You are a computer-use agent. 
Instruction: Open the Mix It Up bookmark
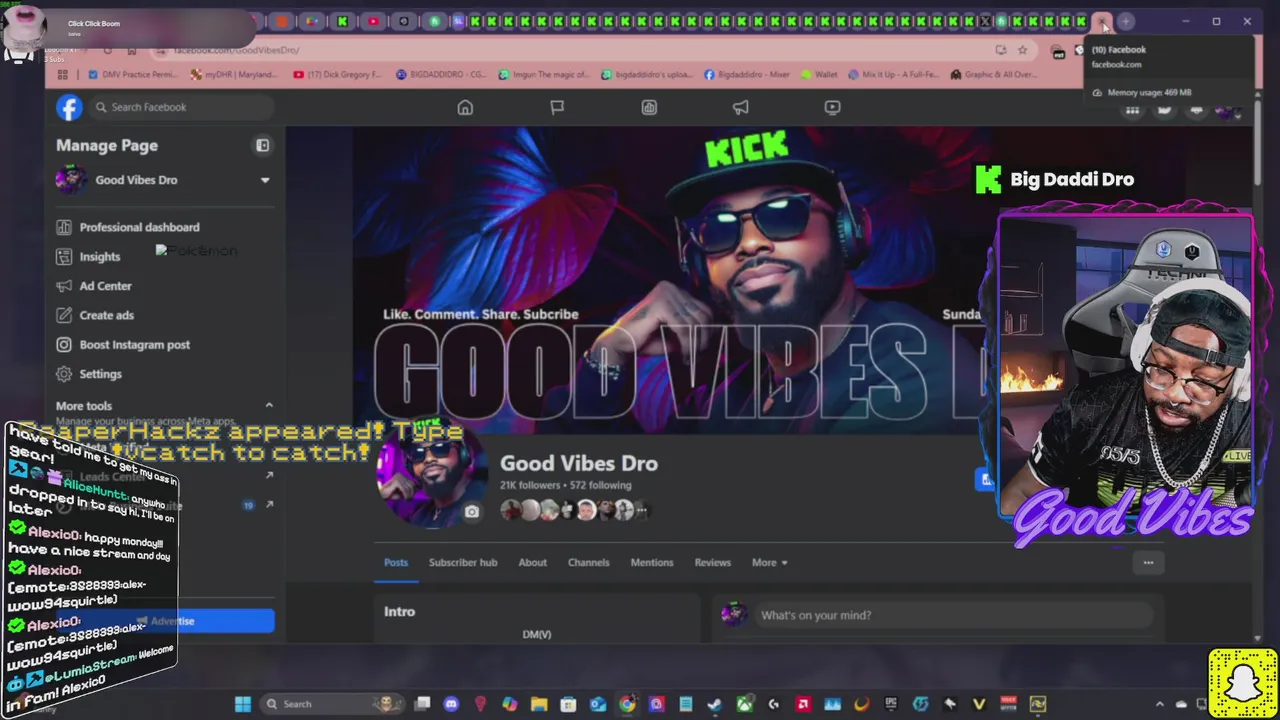tap(895, 74)
